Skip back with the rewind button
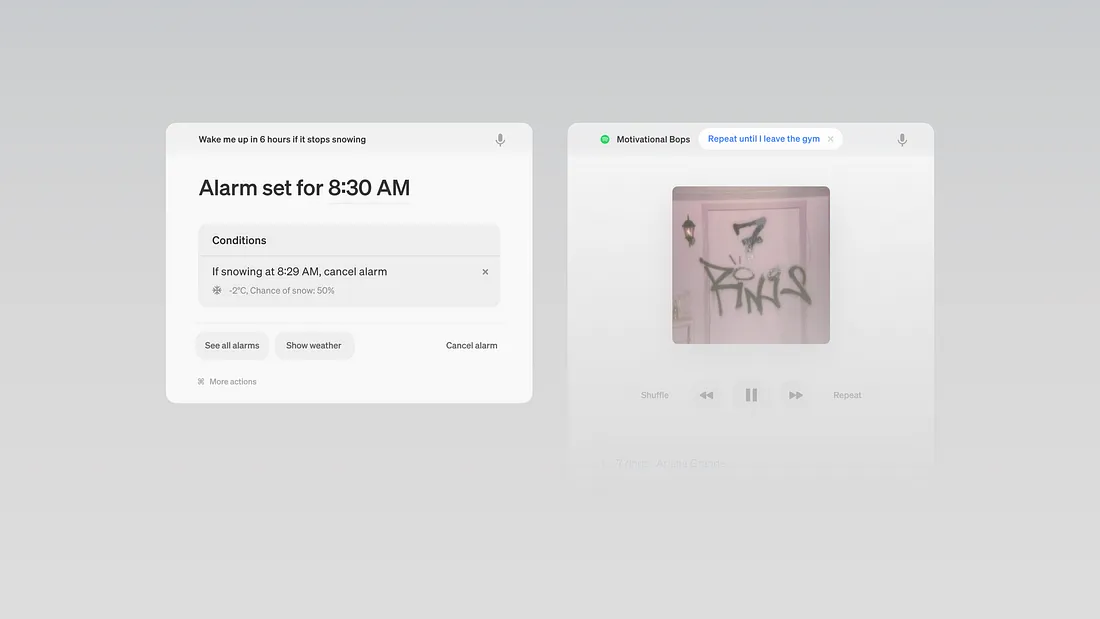 [706, 395]
